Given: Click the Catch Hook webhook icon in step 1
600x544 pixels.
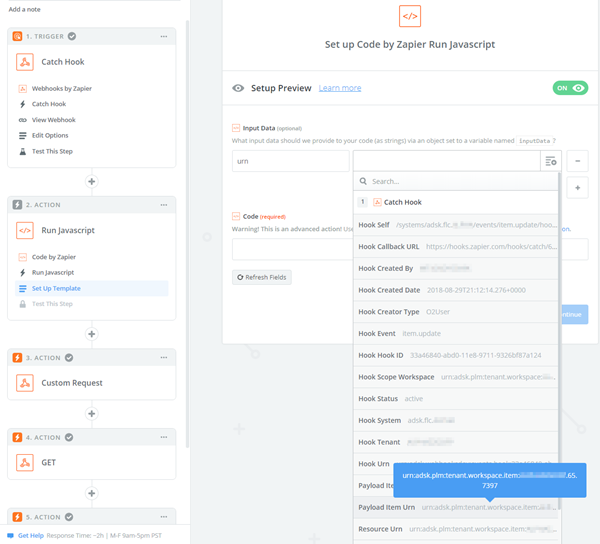Looking at the screenshot, I should [x=25, y=62].
